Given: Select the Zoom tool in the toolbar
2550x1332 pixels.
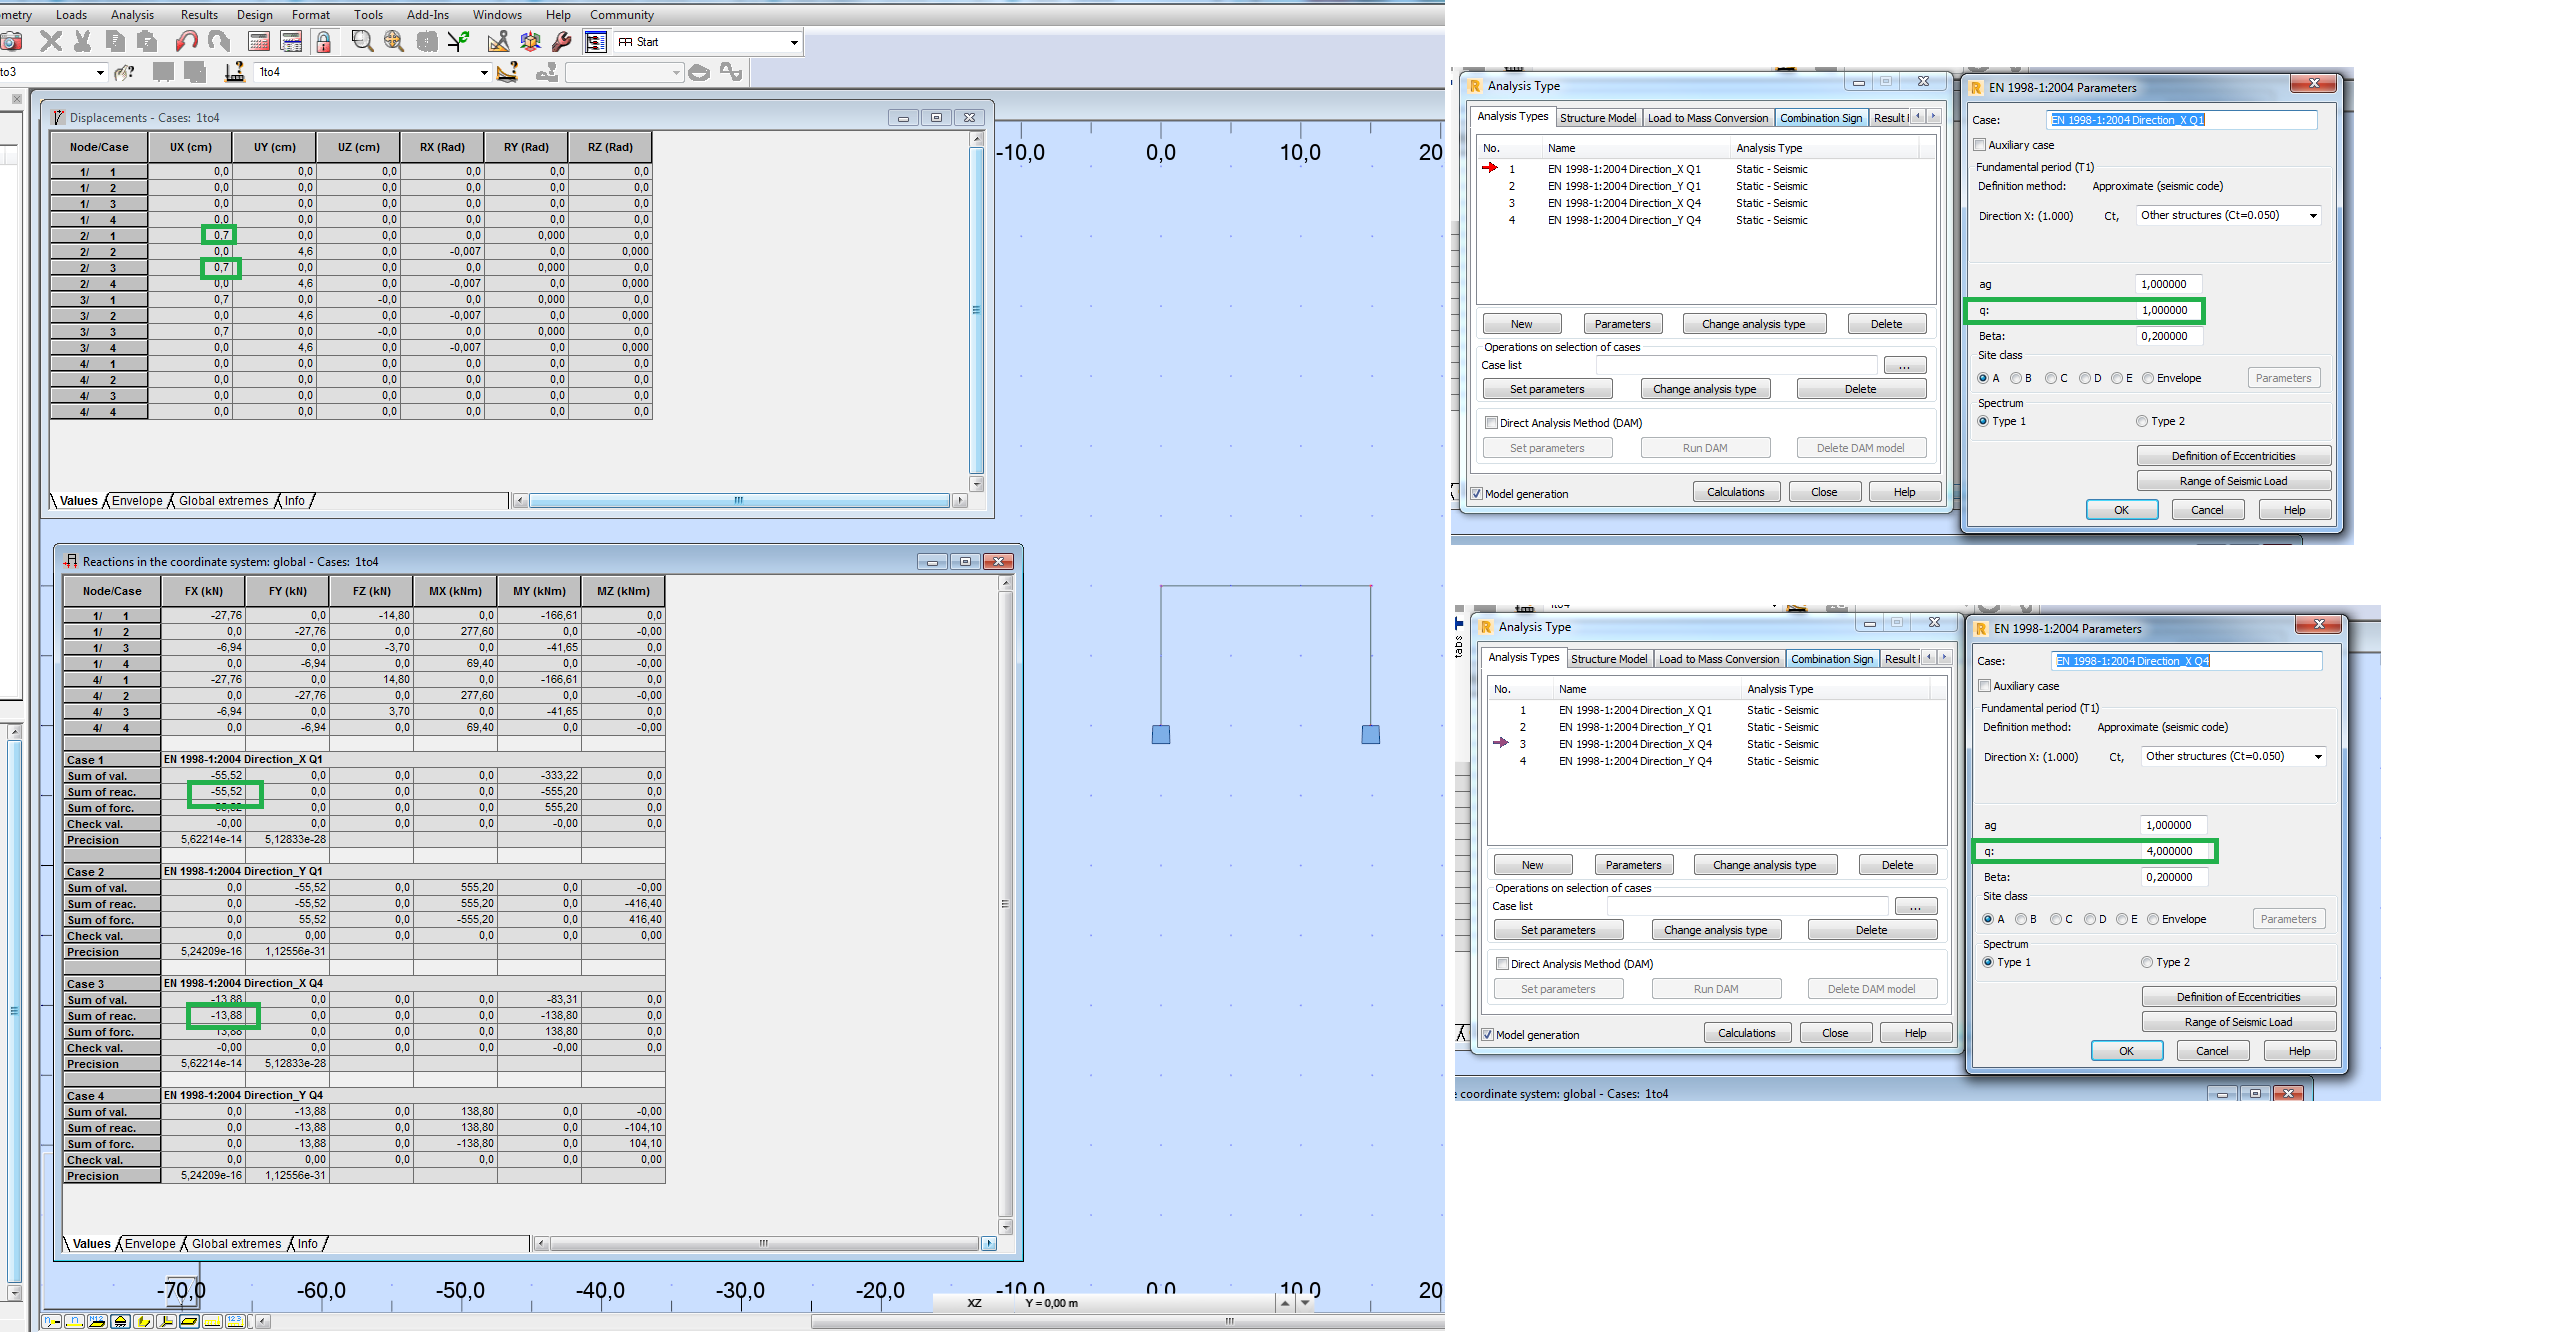Looking at the screenshot, I should 362,41.
